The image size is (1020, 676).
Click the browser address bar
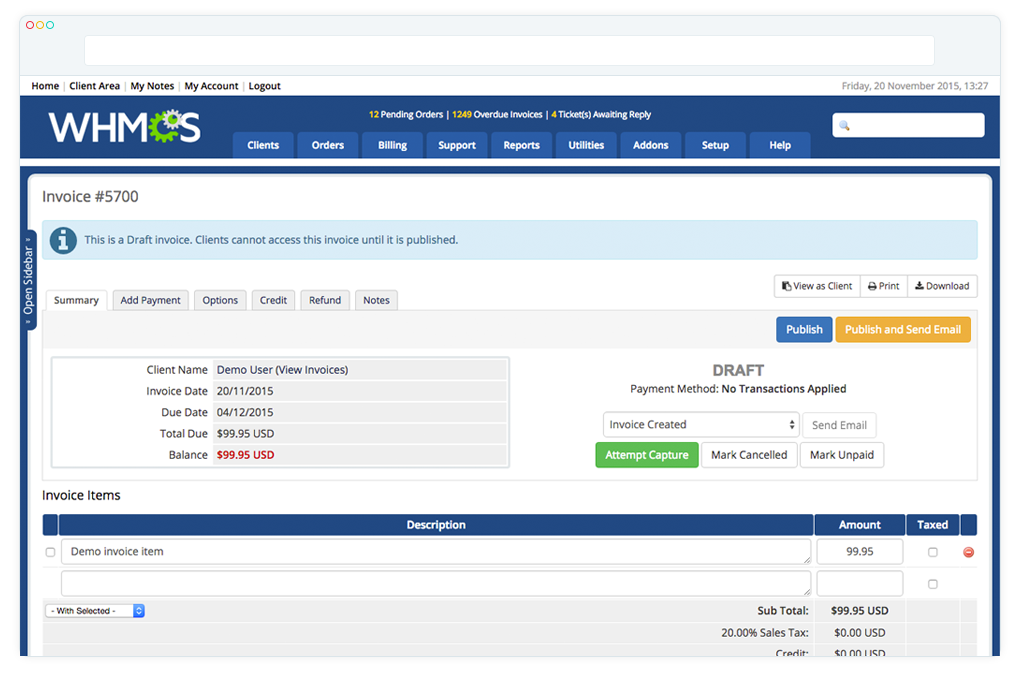pyautogui.click(x=509, y=51)
